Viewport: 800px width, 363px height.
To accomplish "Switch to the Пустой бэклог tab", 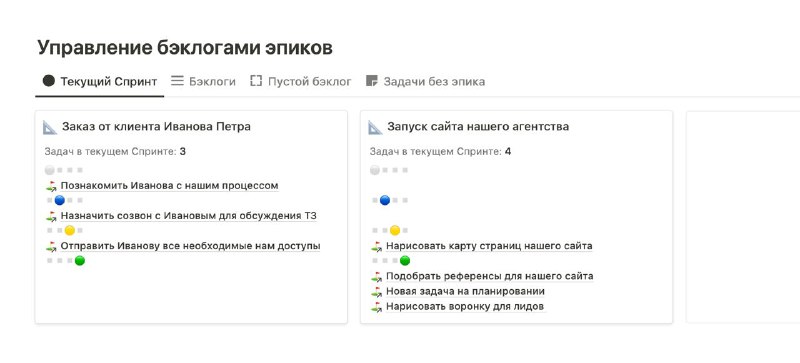I will (301, 82).
